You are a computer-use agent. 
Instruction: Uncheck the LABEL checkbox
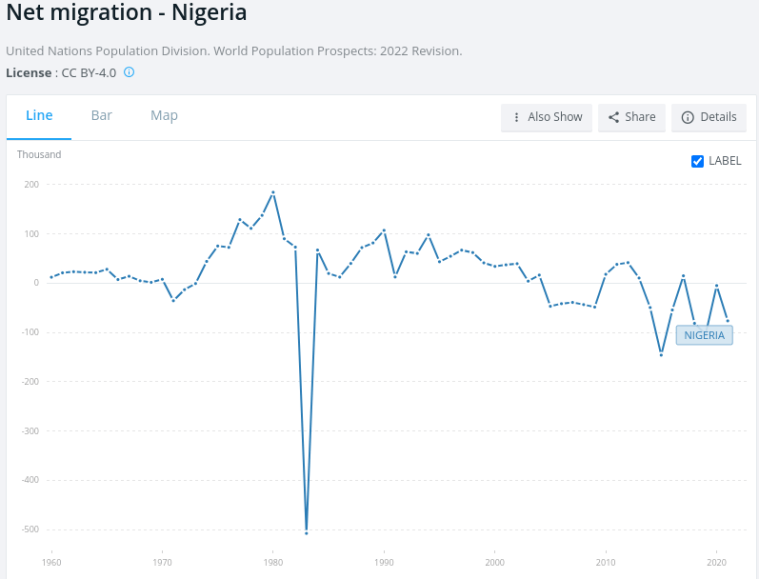(698, 161)
